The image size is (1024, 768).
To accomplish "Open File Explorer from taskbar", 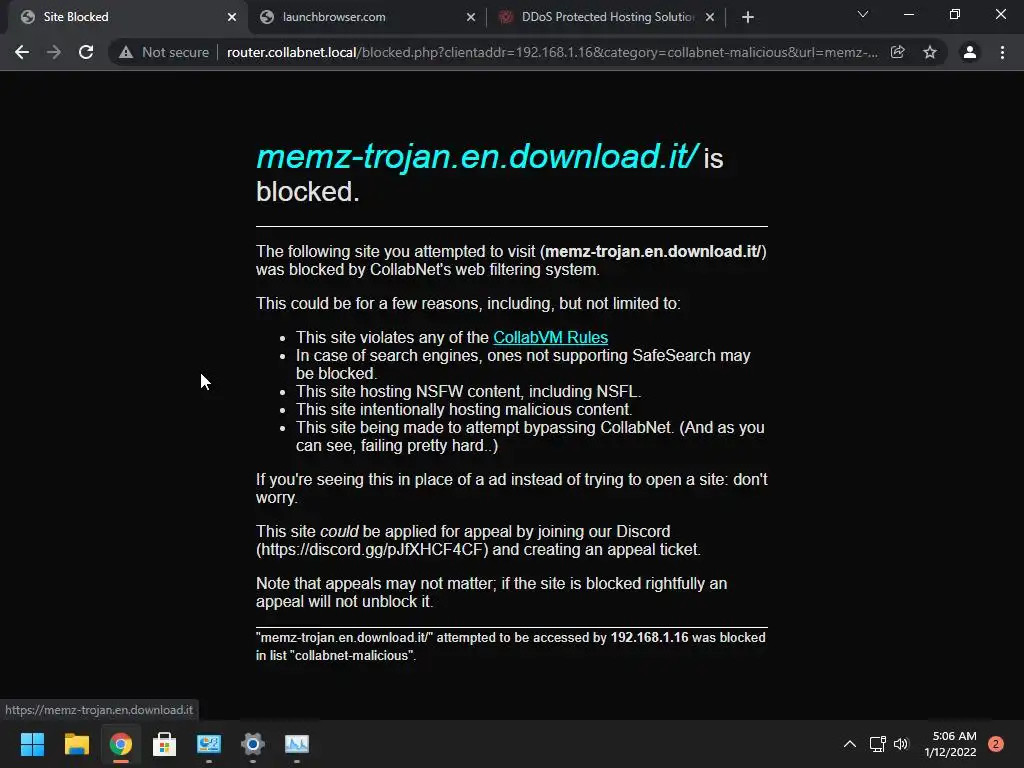I will (x=76, y=744).
